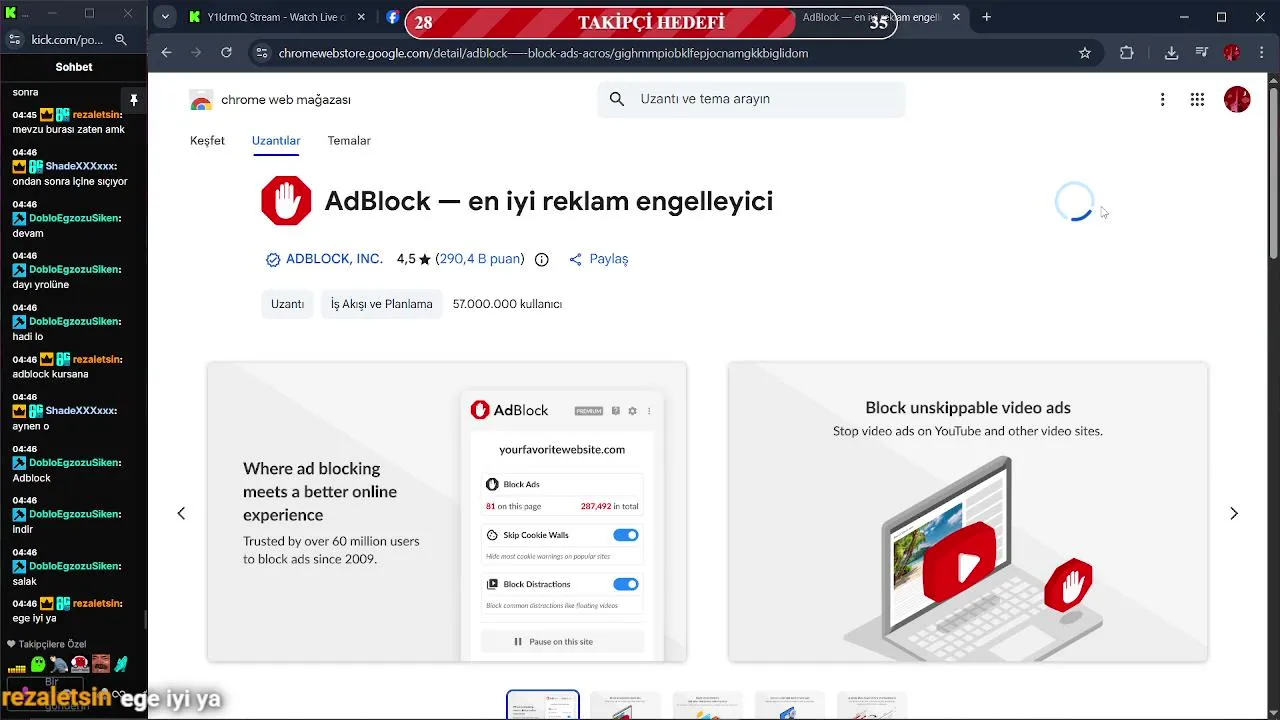Select the first screenshot thumbnail
1280x720 pixels.
coord(543,705)
